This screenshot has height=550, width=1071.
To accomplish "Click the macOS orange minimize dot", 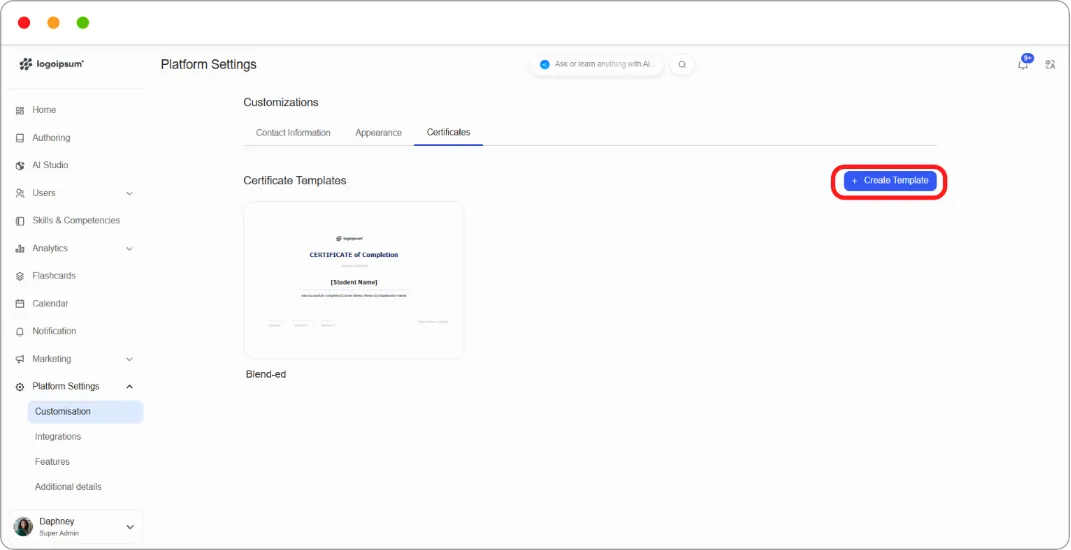I will 53,23.
